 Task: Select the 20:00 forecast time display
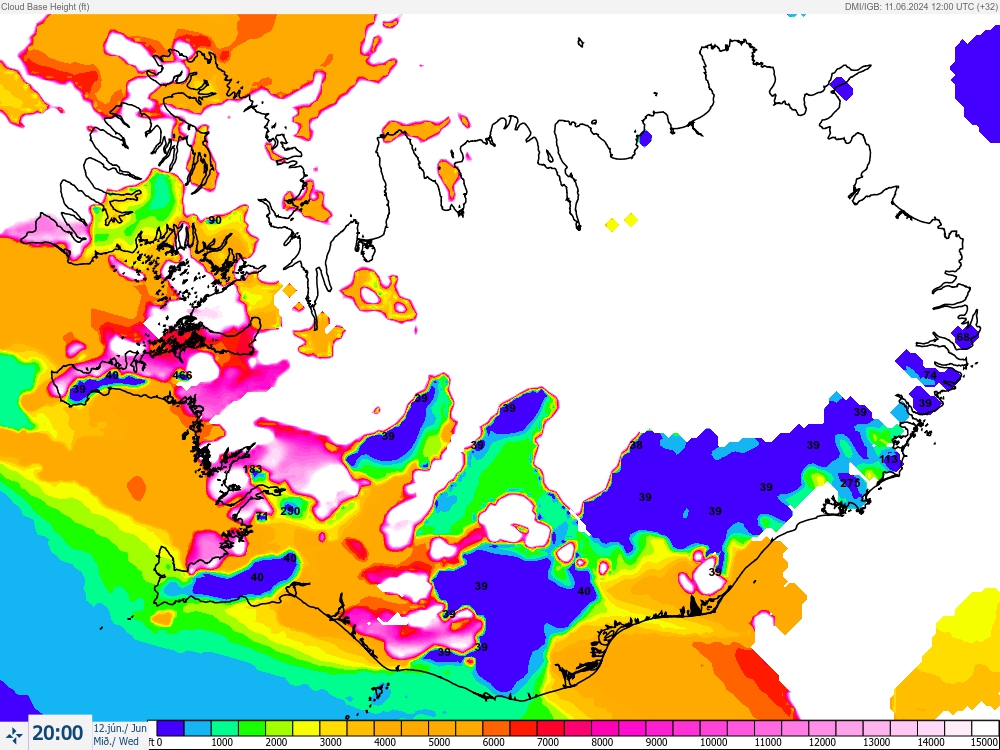click(x=57, y=733)
